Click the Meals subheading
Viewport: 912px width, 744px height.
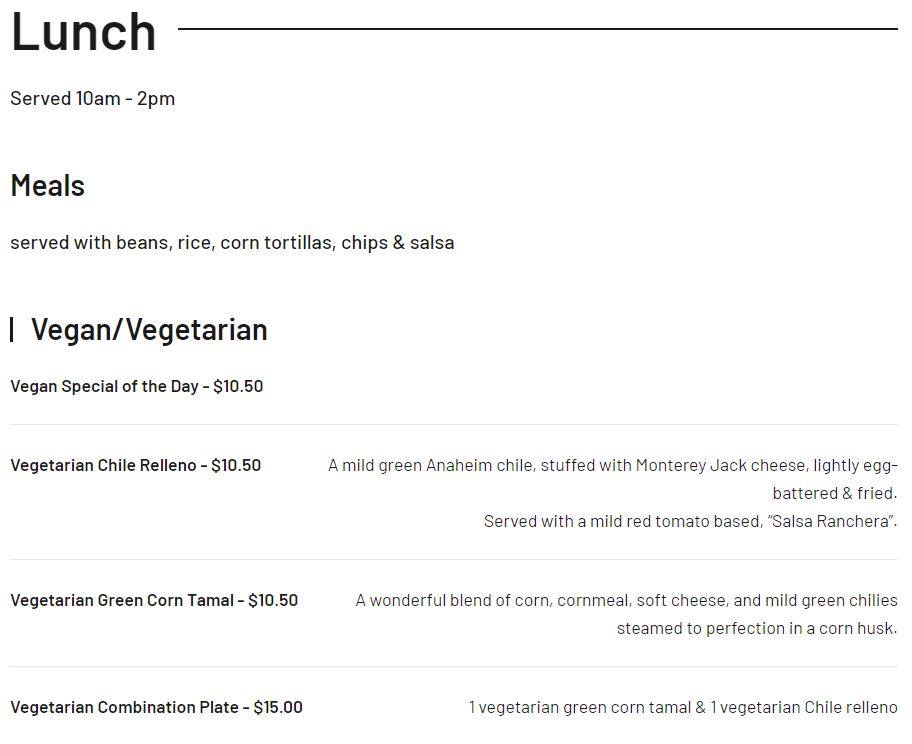pyautogui.click(x=48, y=186)
